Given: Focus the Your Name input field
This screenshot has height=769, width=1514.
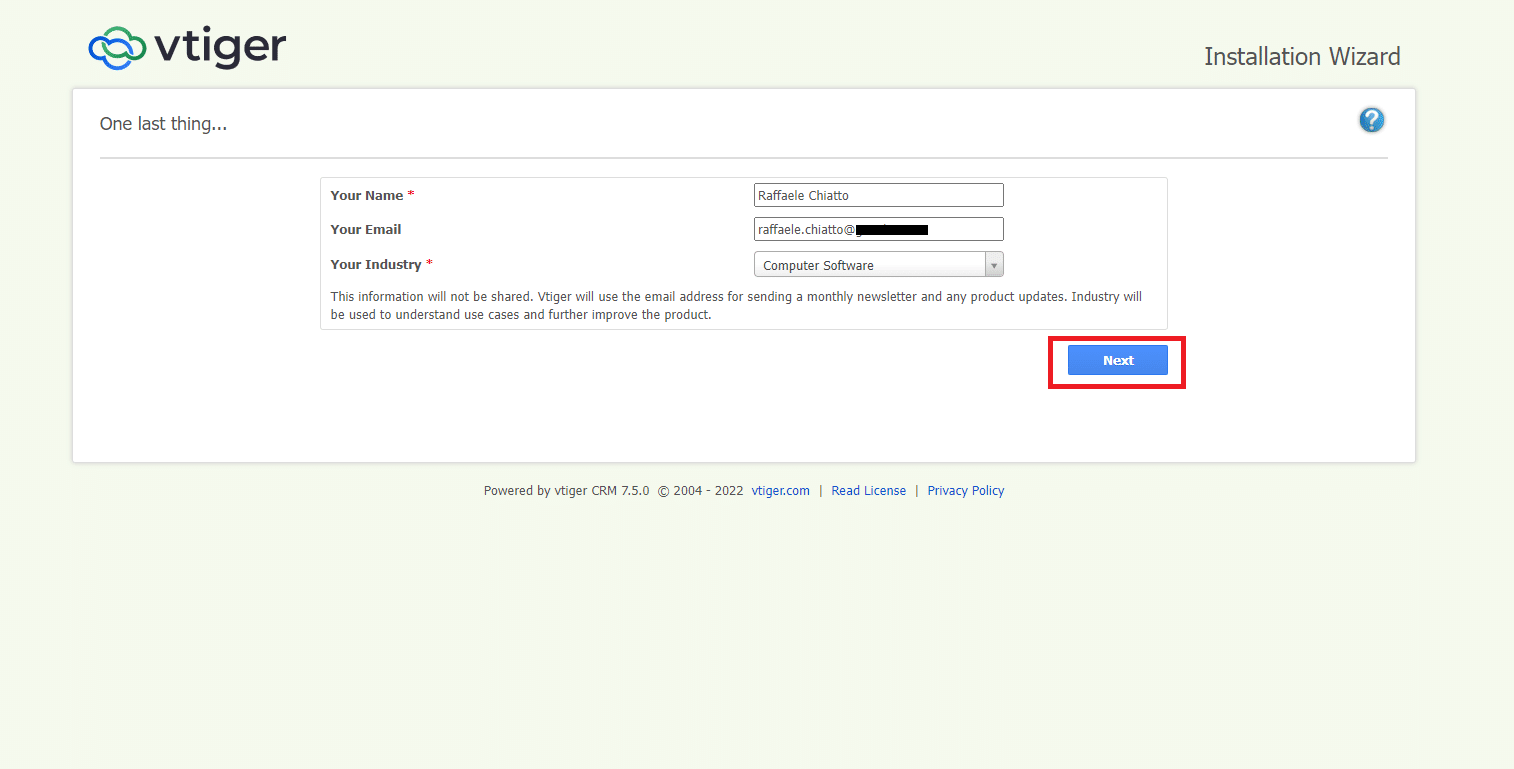Looking at the screenshot, I should (878, 195).
